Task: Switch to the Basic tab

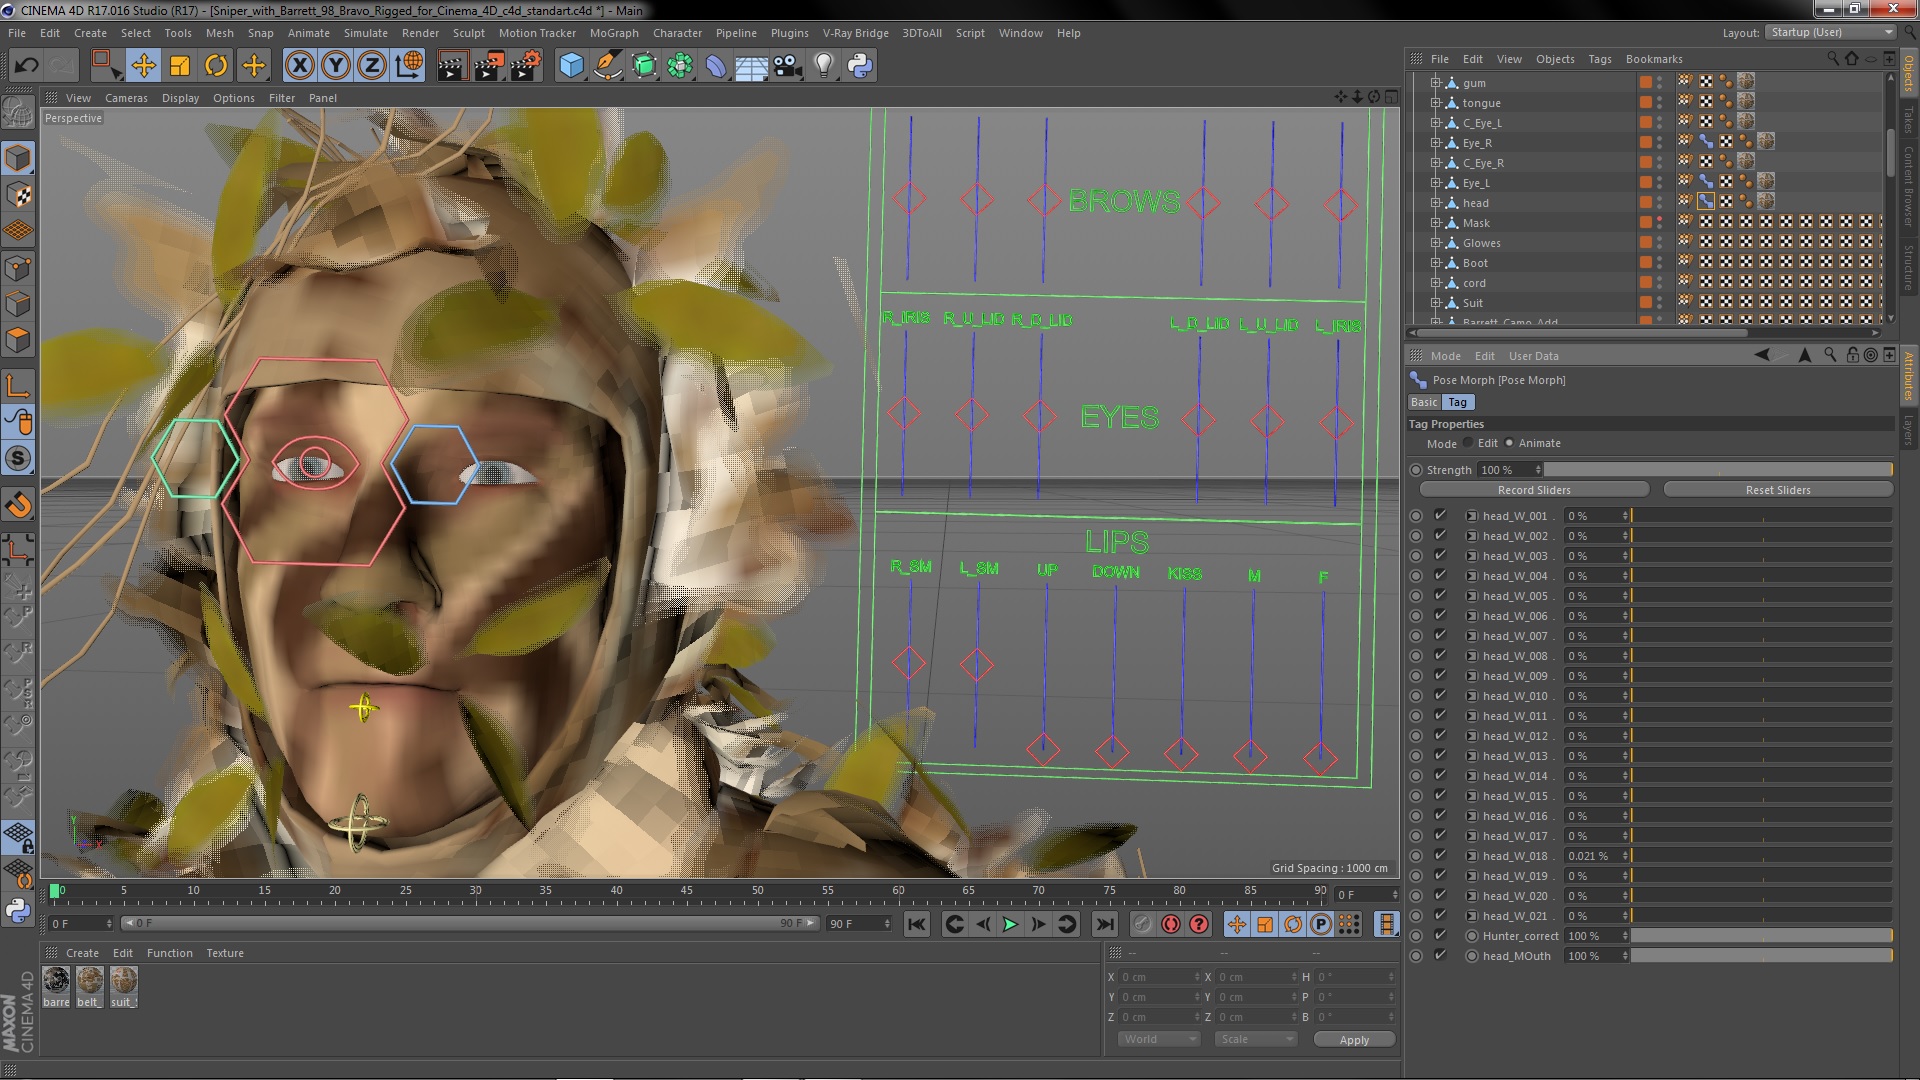Action: [1424, 402]
